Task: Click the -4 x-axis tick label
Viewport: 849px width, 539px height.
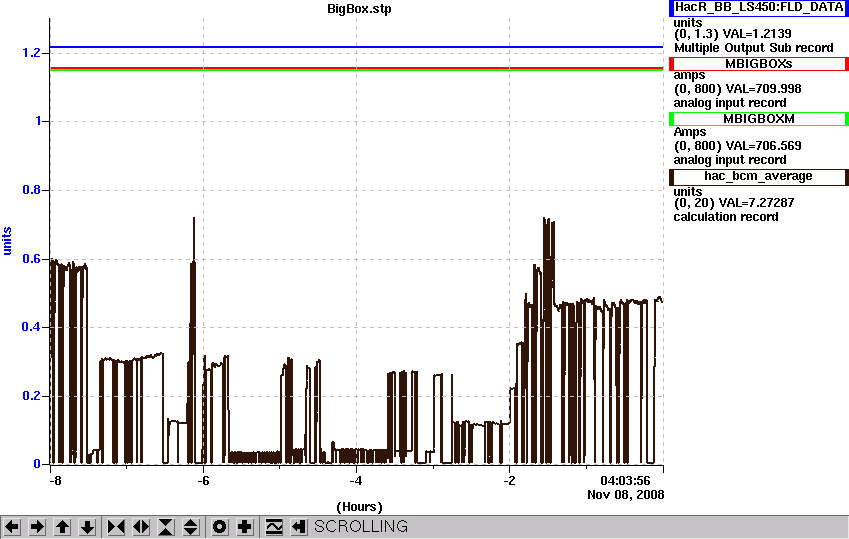Action: point(355,481)
